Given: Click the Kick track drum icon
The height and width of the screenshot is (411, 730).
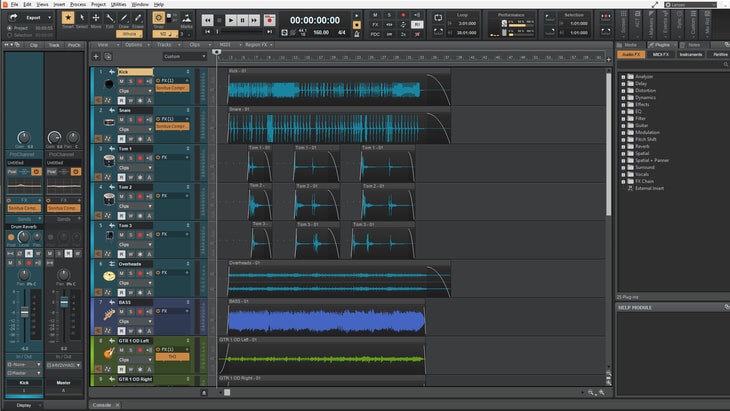Looking at the screenshot, I should tap(109, 84).
